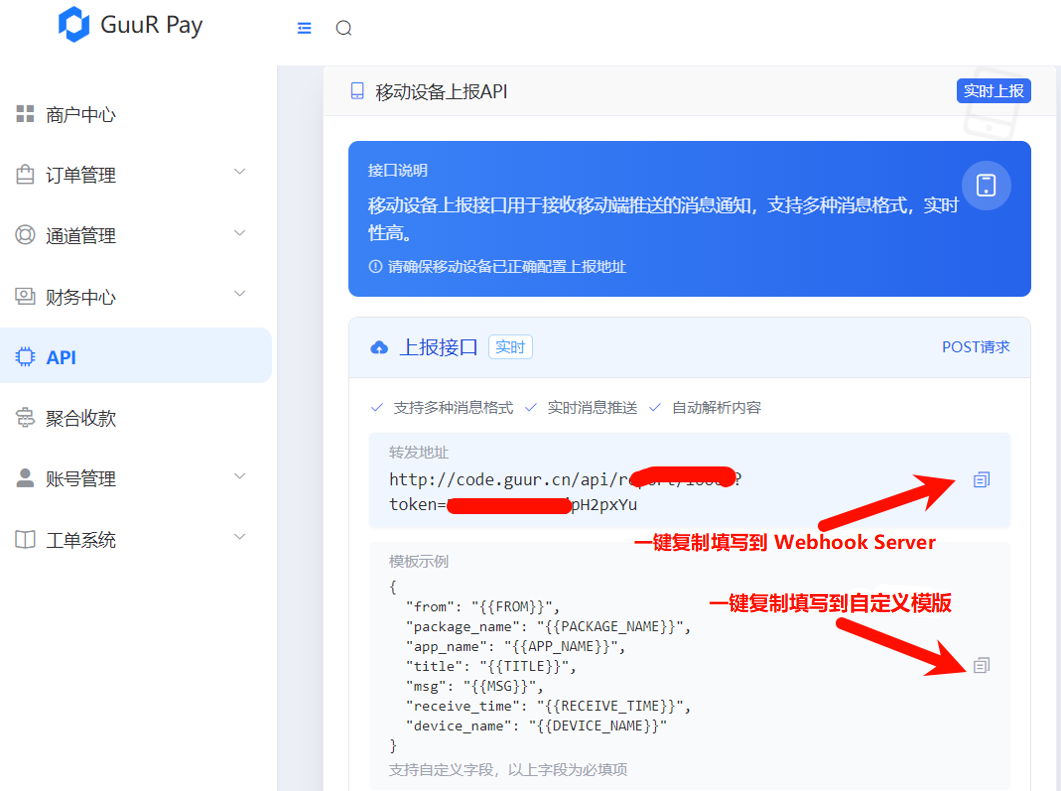Screen dimensions: 1061x791
Task: Expand the 财务中心 submenu arrow
Action: click(x=240, y=294)
